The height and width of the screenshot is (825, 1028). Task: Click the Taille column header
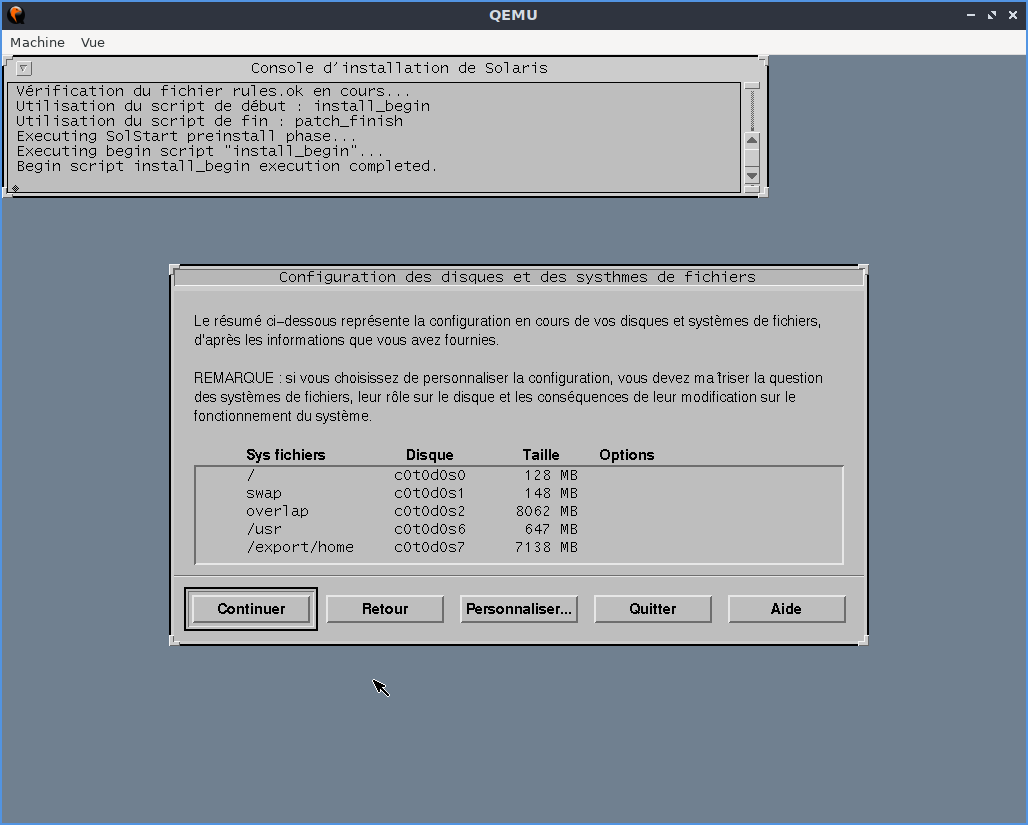(541, 454)
